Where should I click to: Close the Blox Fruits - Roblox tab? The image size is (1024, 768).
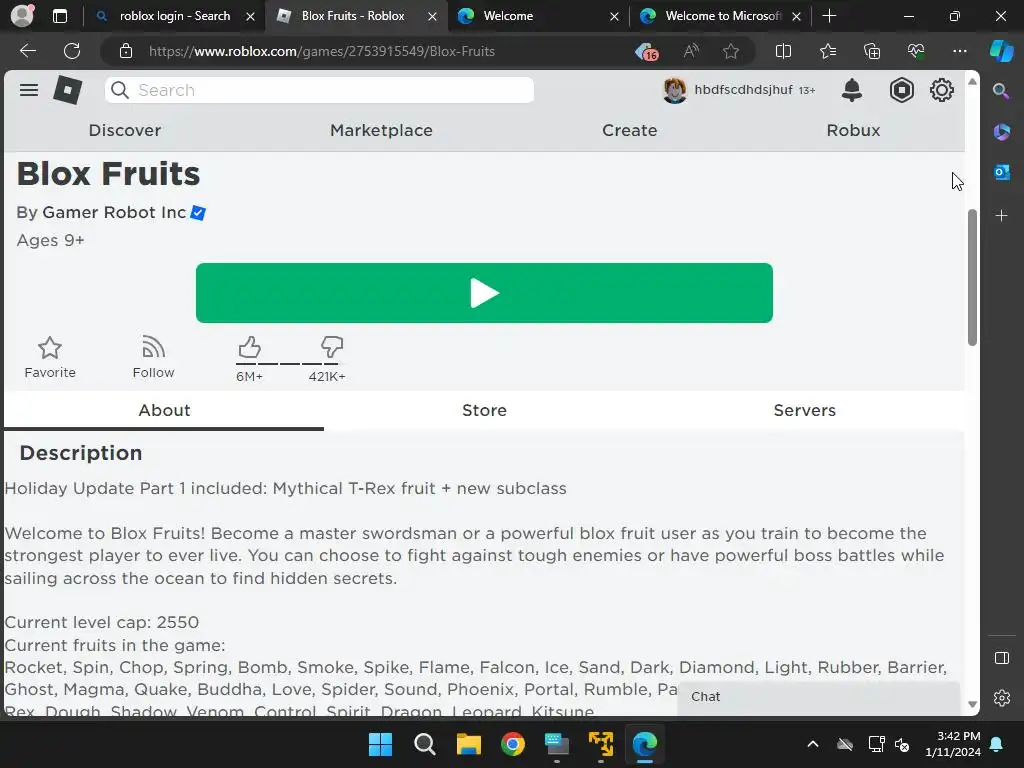(x=432, y=16)
